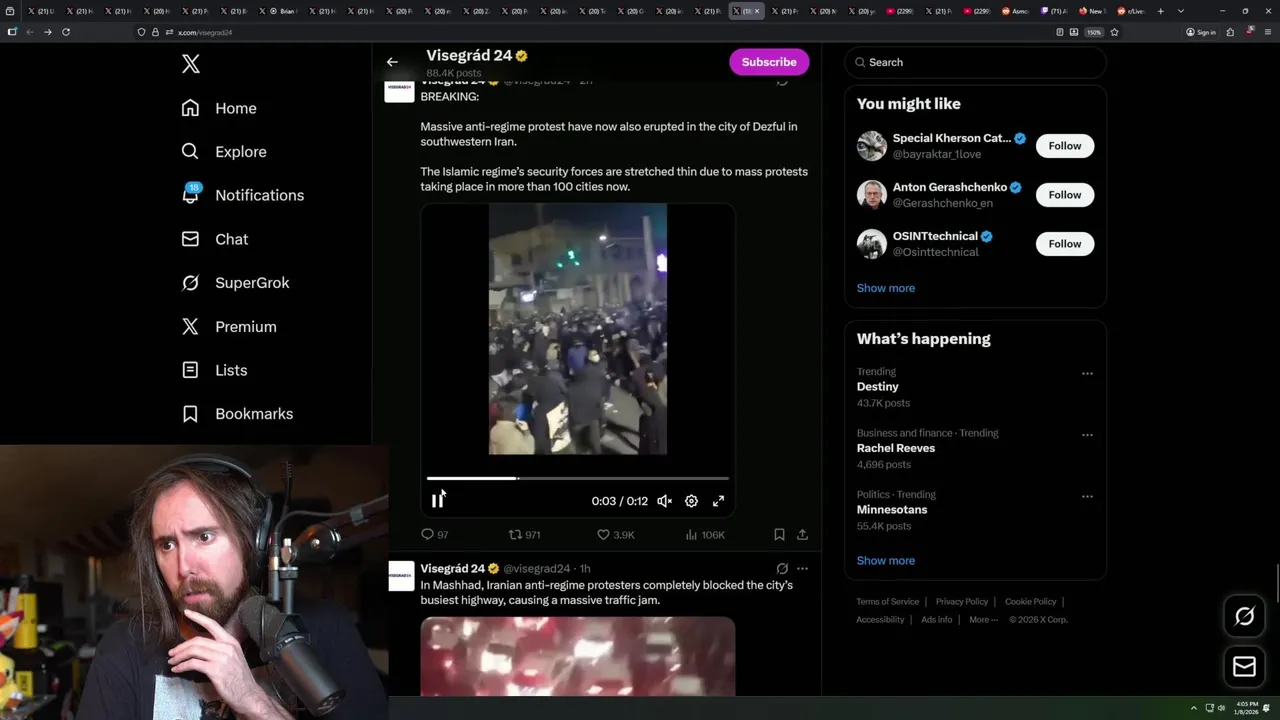Viewport: 1280px width, 720px height.
Task: Open more options for Minnesotans trend
Action: click(1087, 496)
